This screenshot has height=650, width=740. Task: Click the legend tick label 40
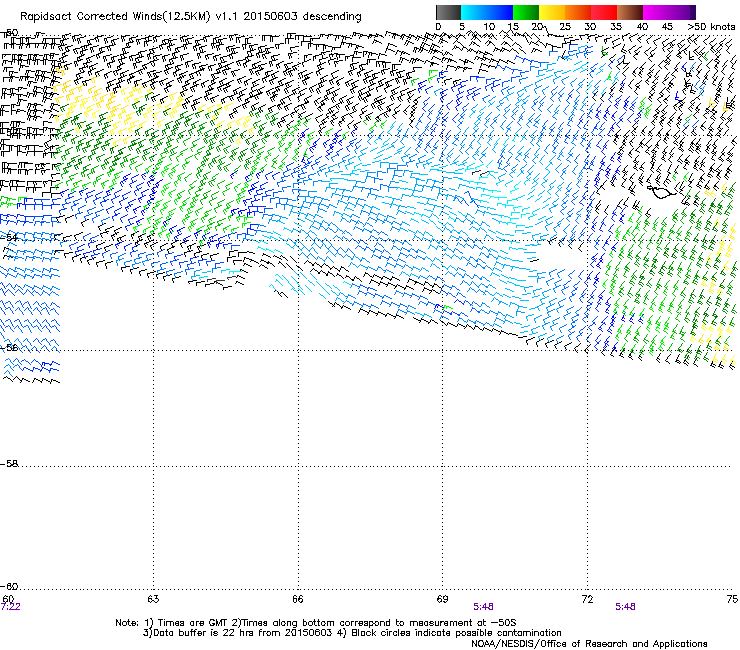(643, 27)
